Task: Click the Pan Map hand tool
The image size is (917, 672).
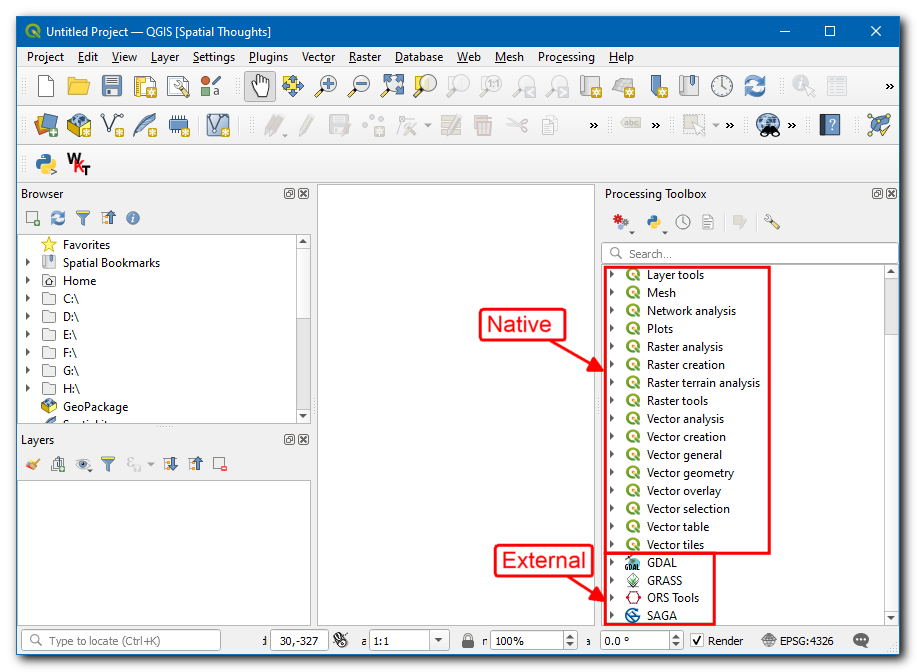Action: (x=260, y=87)
